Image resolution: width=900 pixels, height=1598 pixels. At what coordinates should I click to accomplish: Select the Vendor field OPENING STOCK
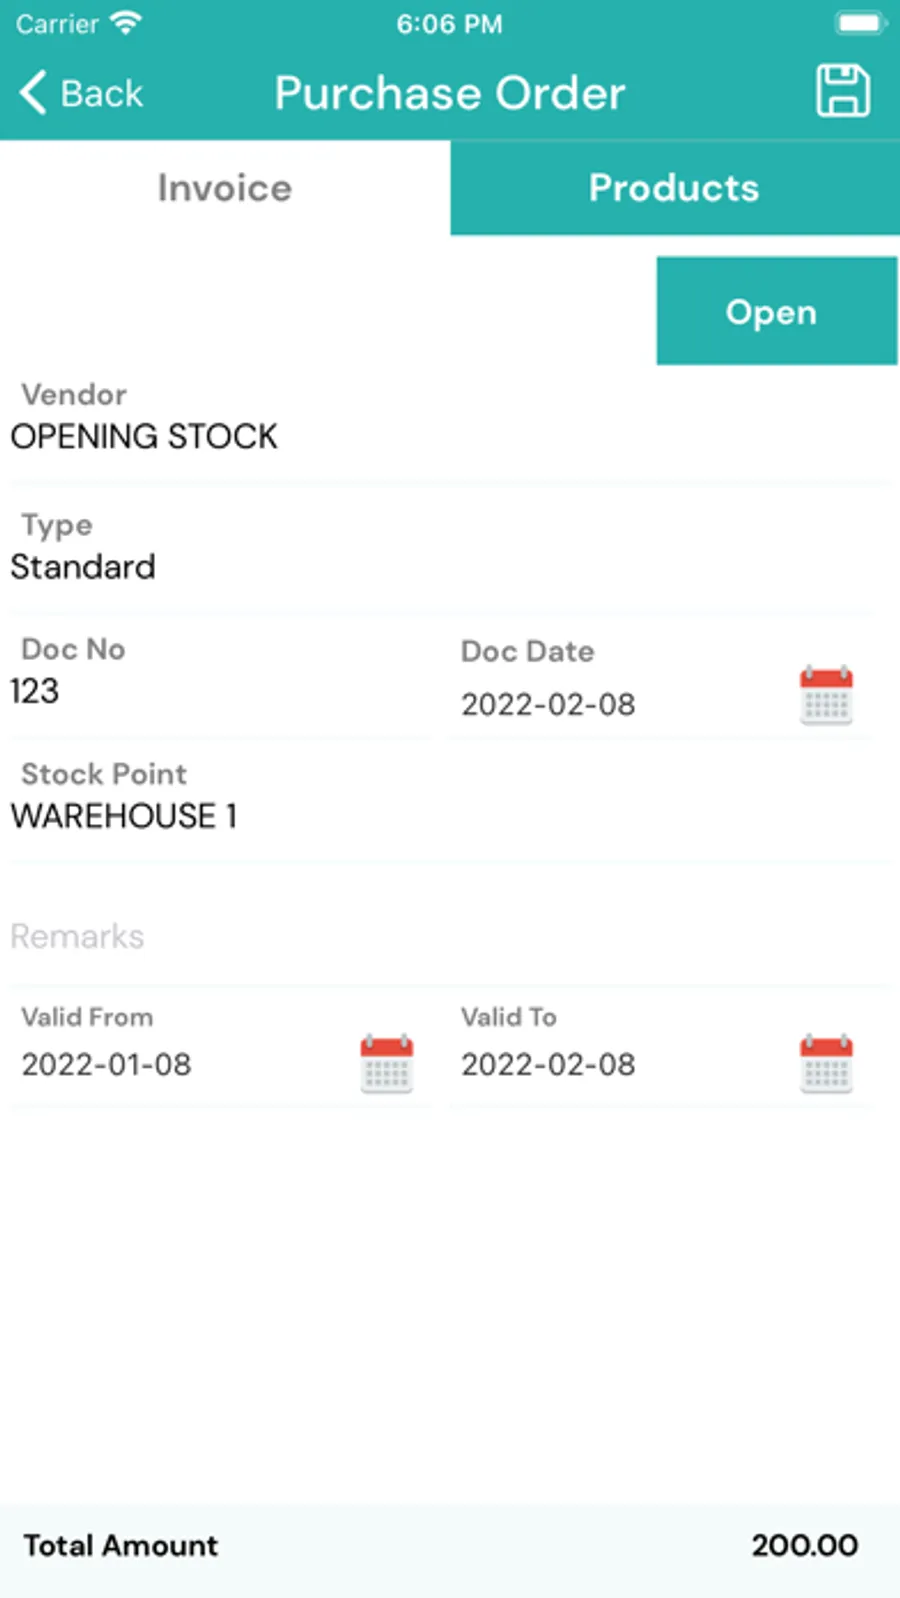click(x=145, y=436)
